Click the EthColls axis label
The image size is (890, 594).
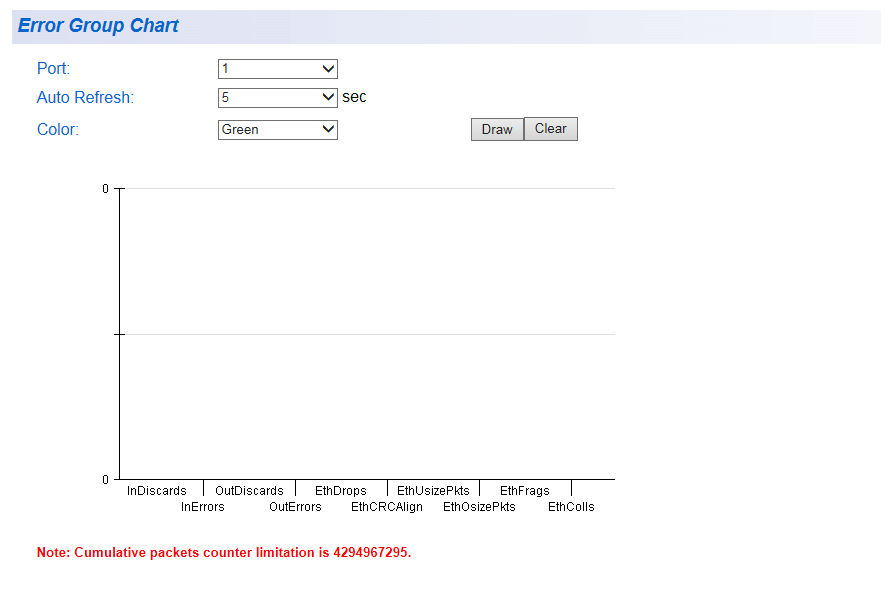click(571, 507)
